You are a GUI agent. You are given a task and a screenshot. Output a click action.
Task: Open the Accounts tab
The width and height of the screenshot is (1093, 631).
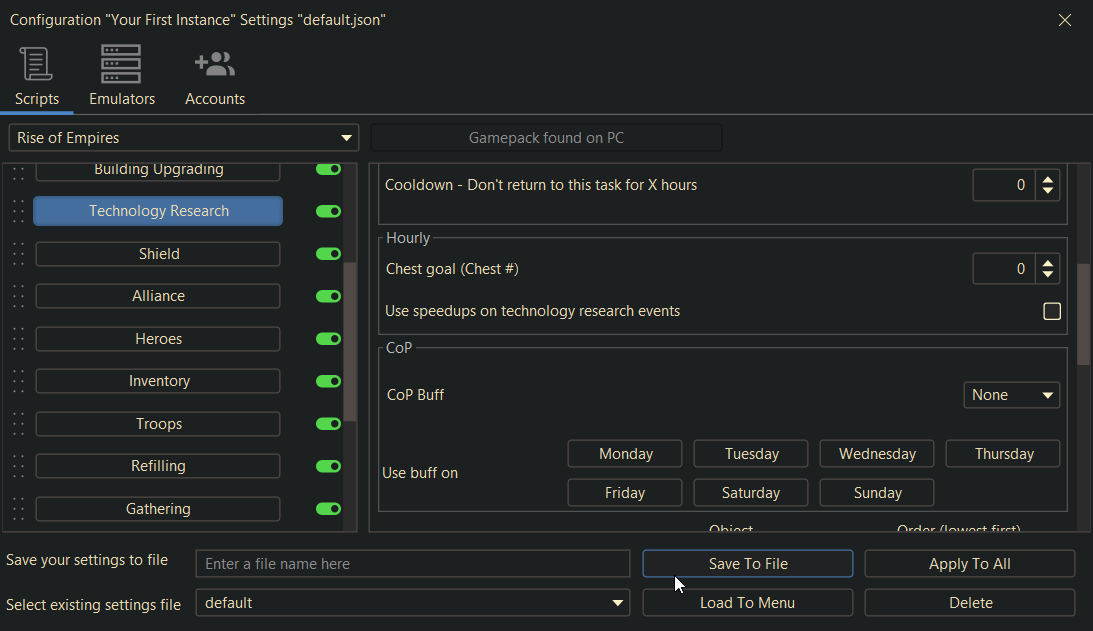215,76
